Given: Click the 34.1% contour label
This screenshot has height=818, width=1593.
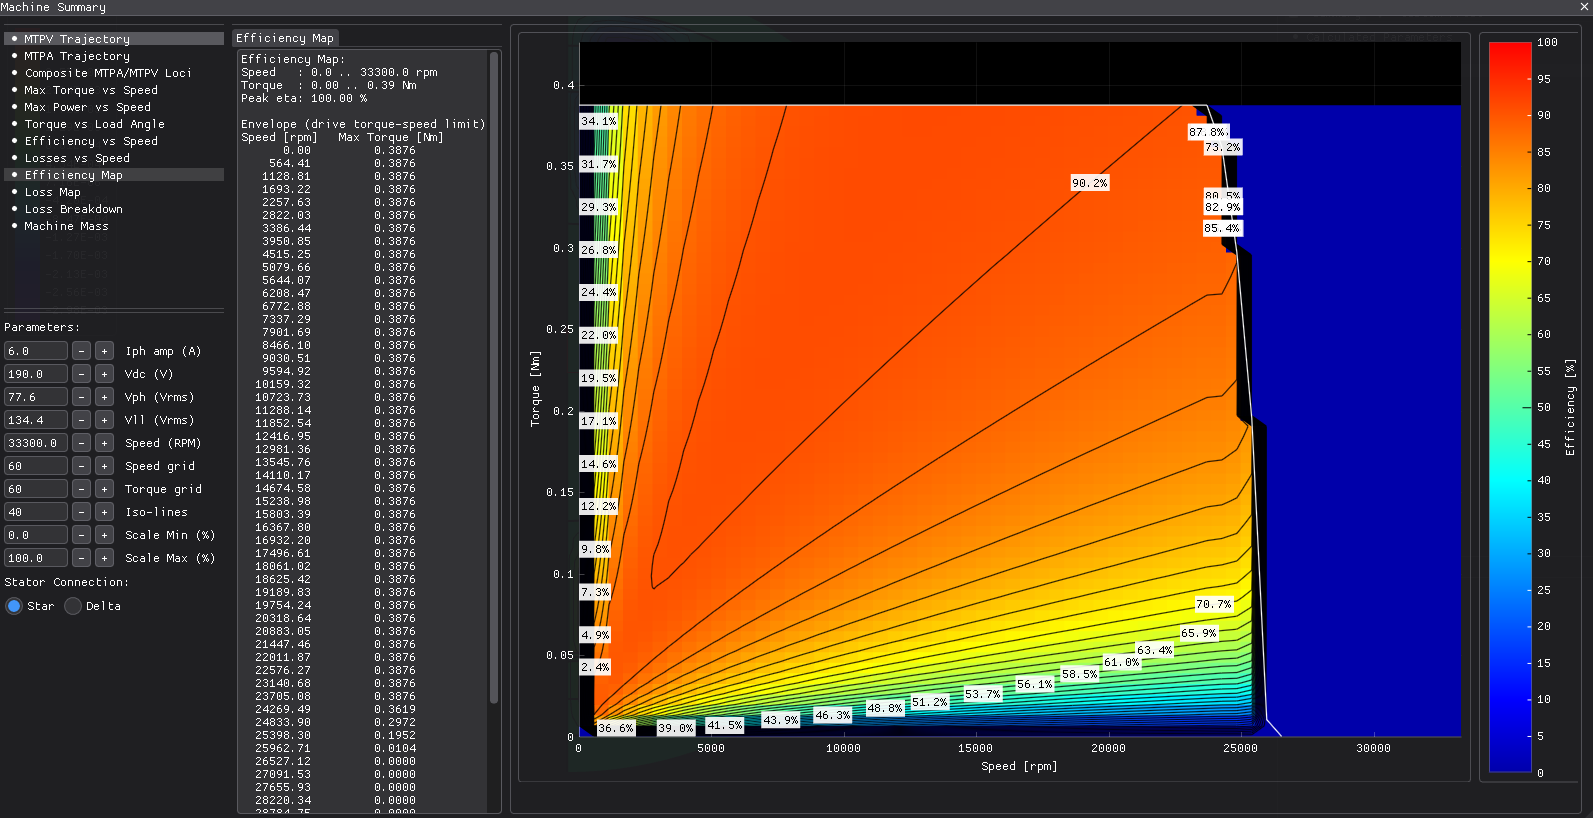Looking at the screenshot, I should tap(599, 121).
